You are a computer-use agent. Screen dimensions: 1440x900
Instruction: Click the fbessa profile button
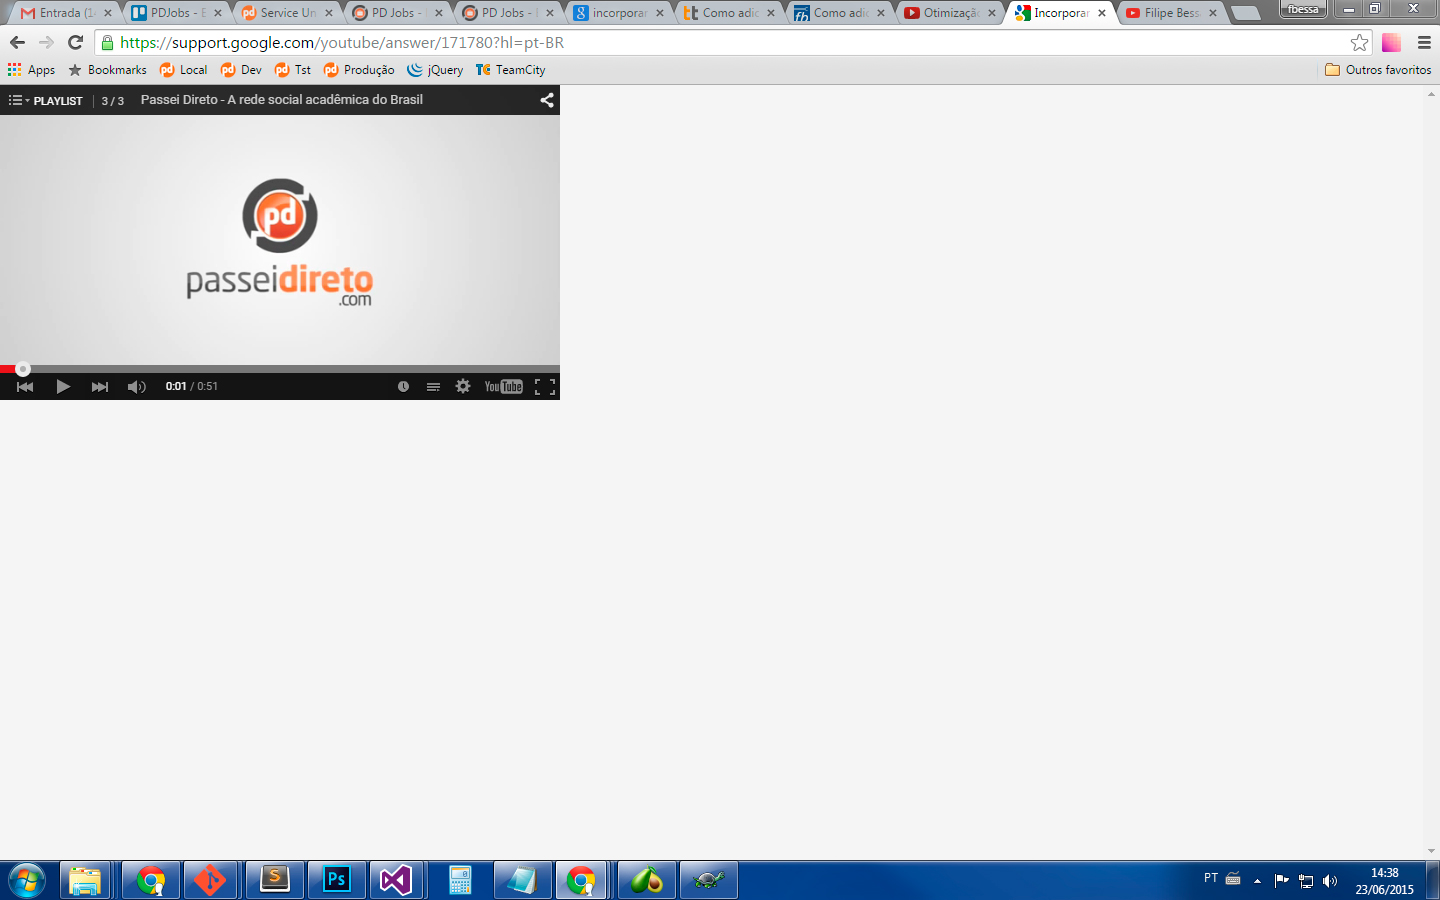coord(1303,10)
